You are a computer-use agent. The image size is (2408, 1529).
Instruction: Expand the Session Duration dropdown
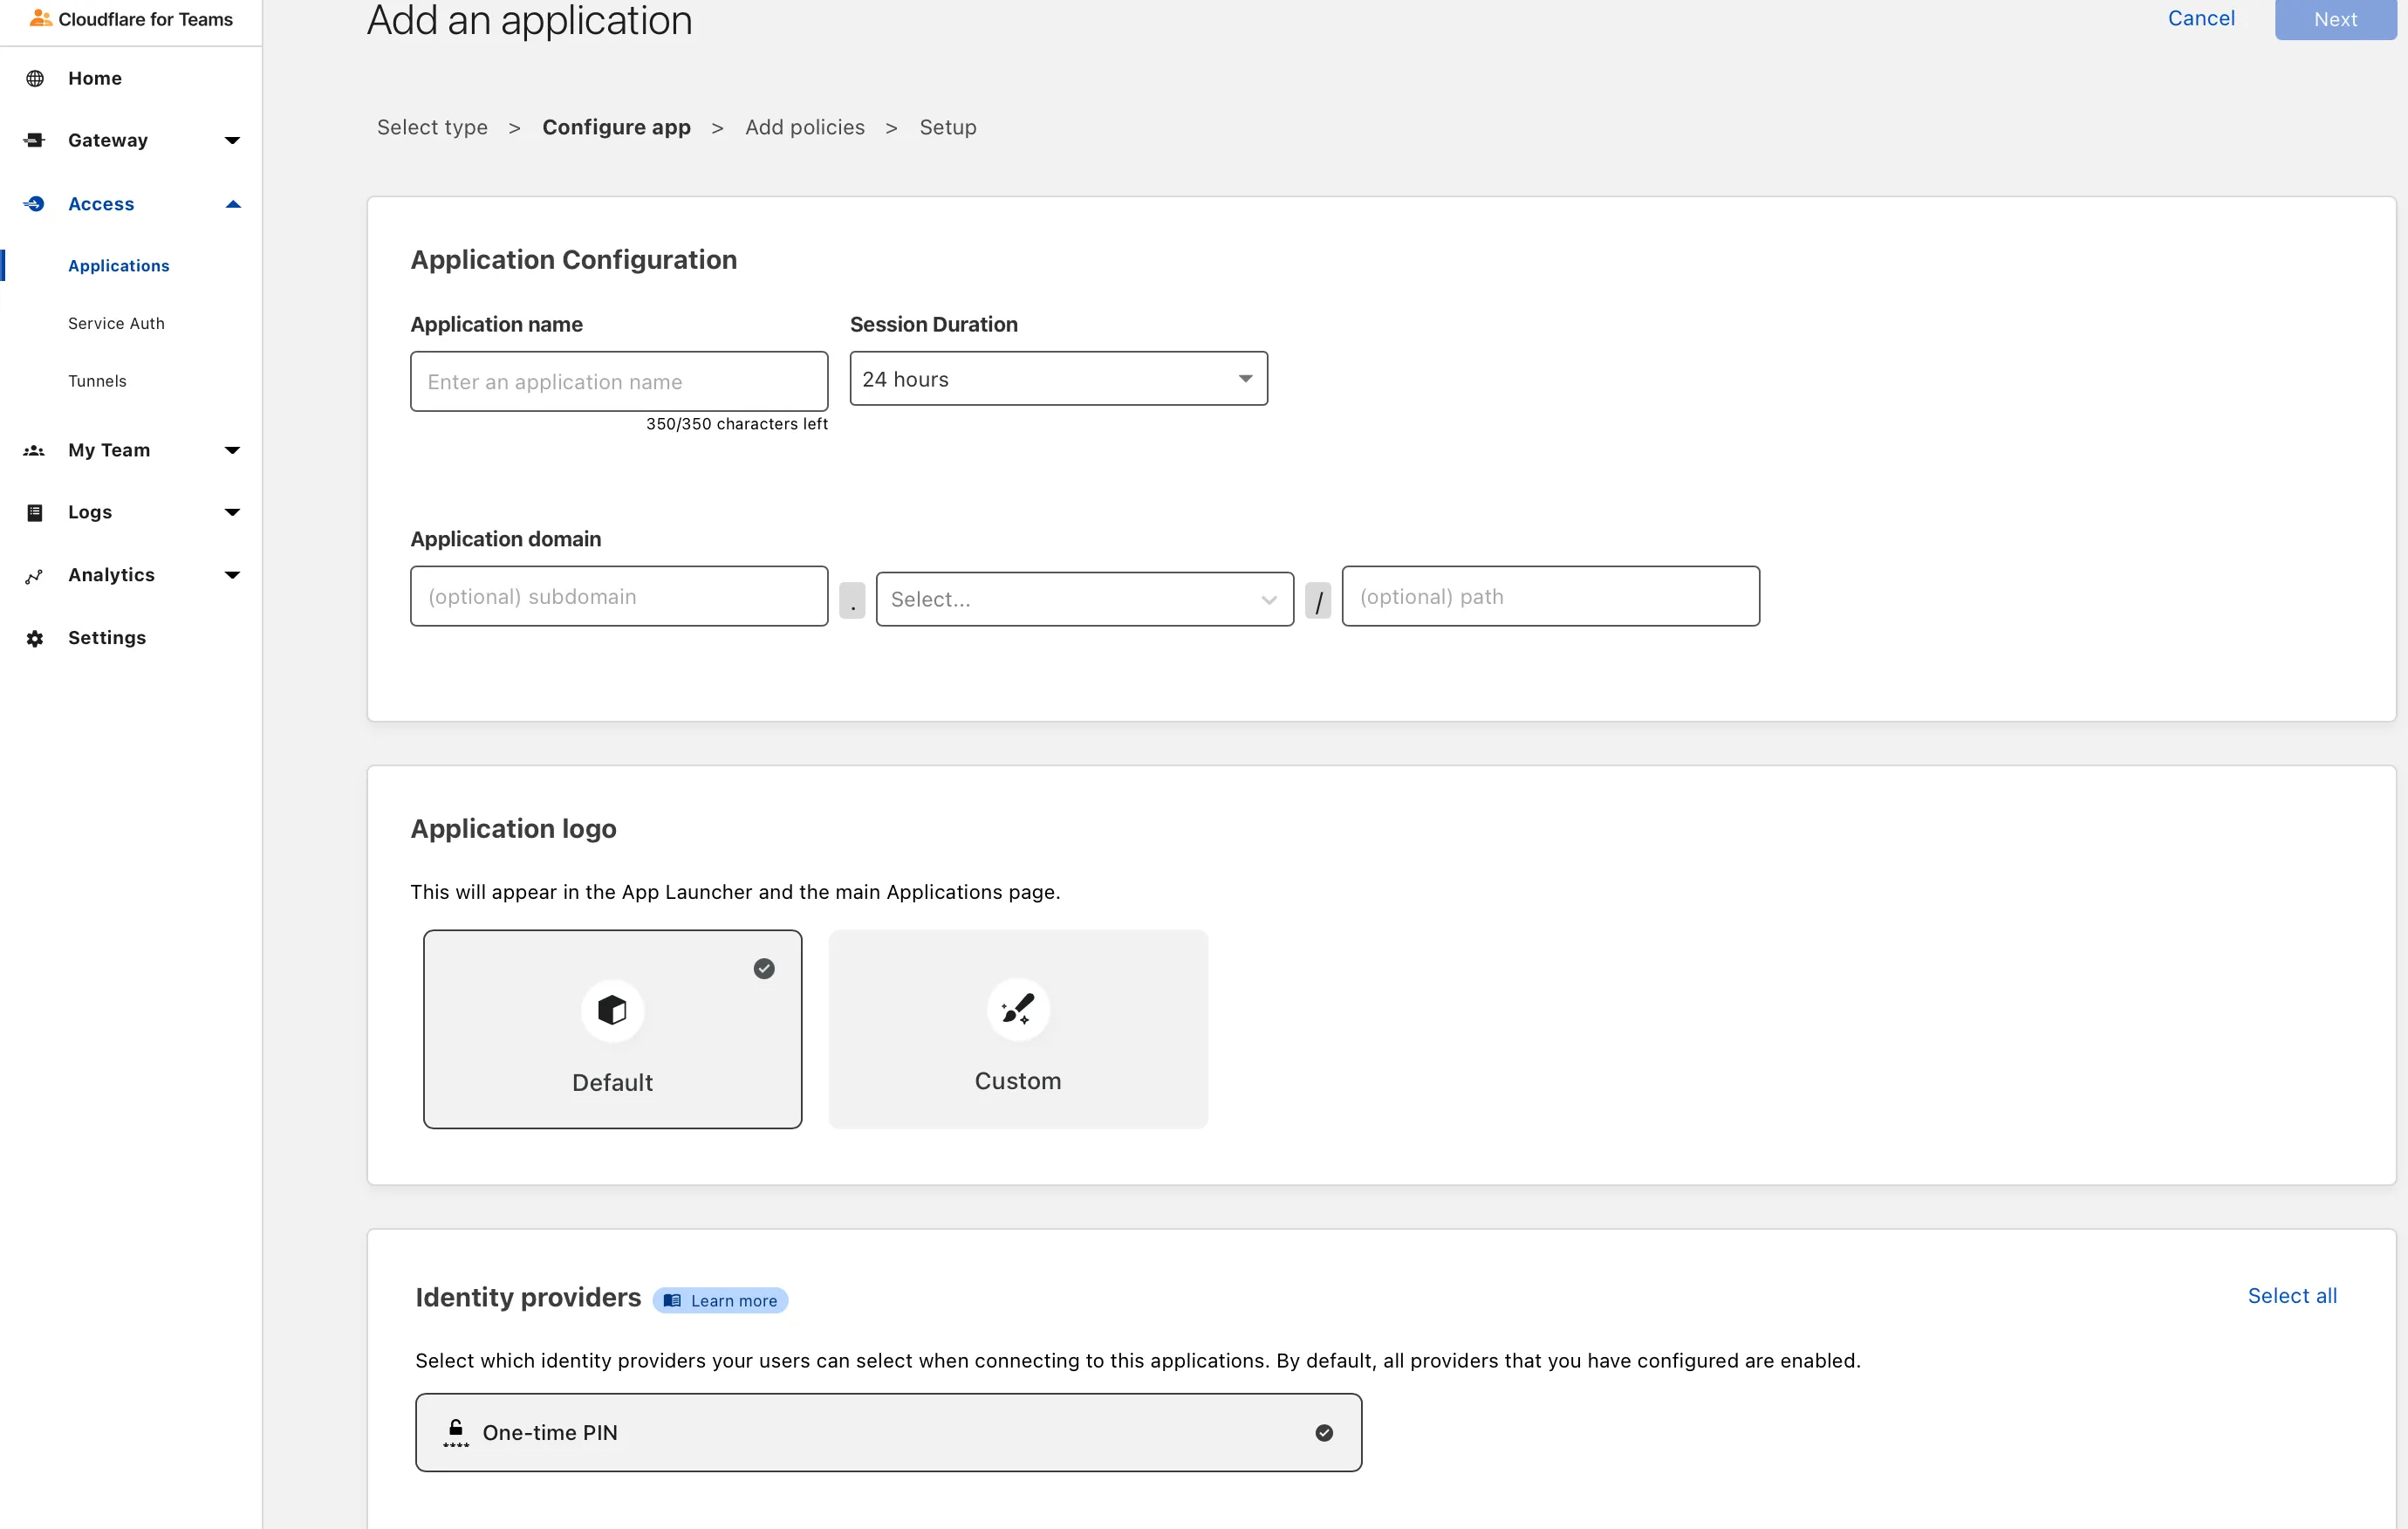(x=1055, y=379)
